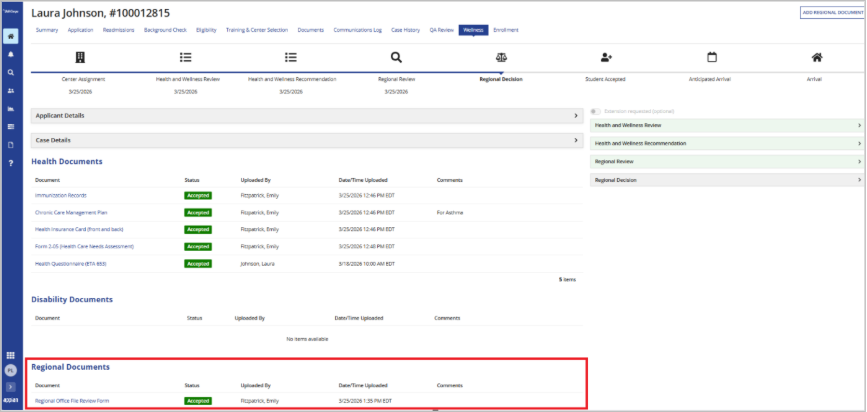Click the Center Assignment building icon
Image resolution: width=867 pixels, height=412 pixels.
pyautogui.click(x=80, y=58)
